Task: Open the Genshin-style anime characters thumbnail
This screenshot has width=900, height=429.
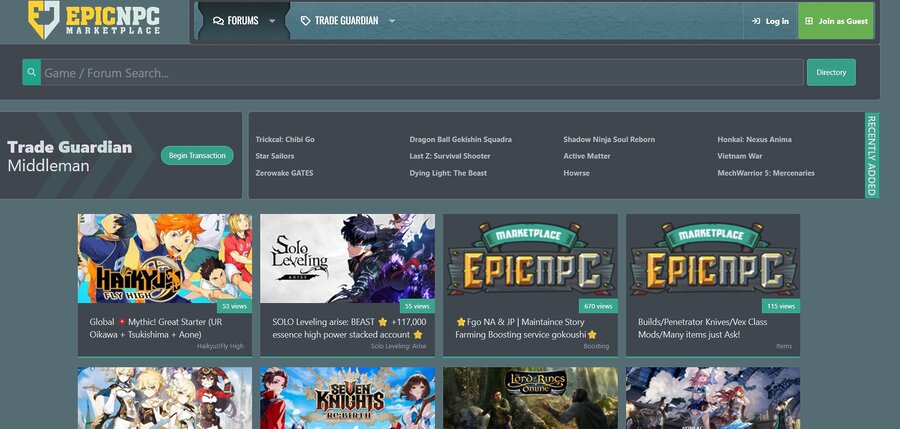Action: (165, 398)
